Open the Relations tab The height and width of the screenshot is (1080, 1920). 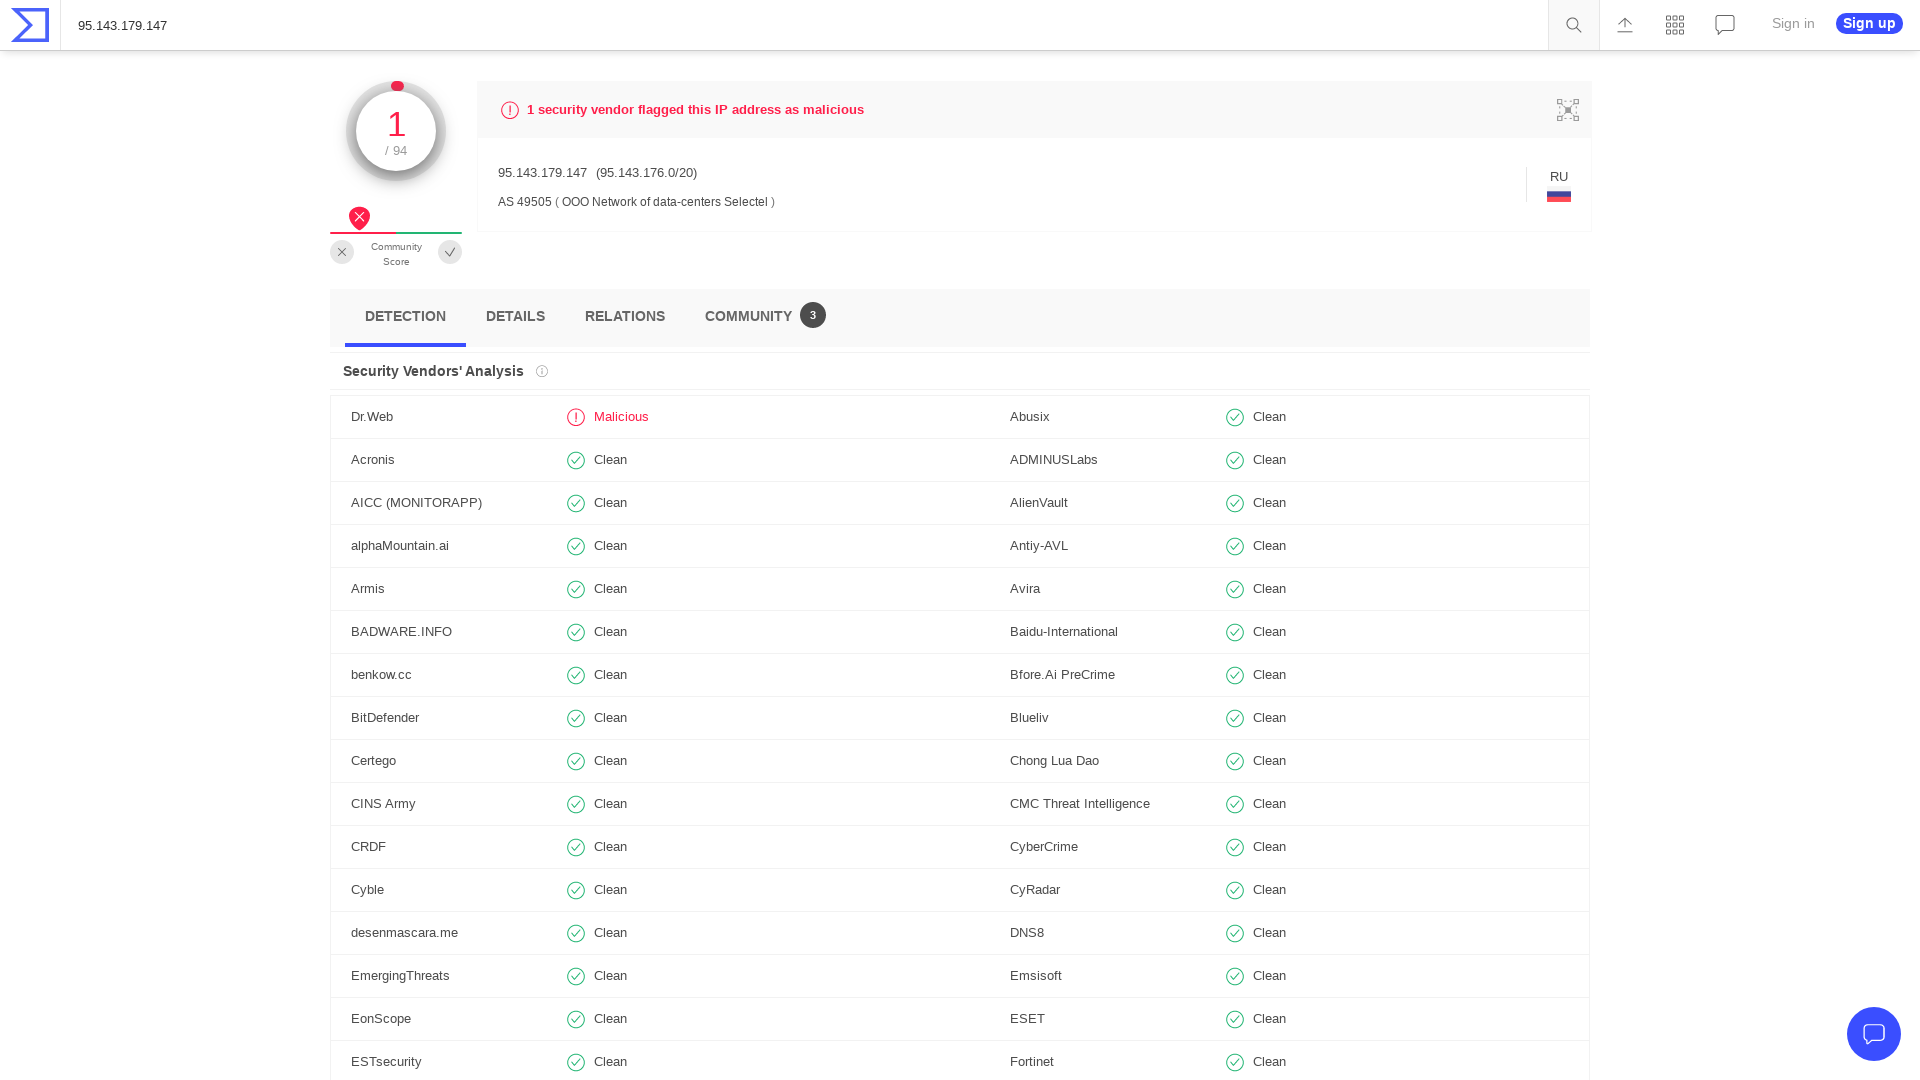pyautogui.click(x=625, y=316)
